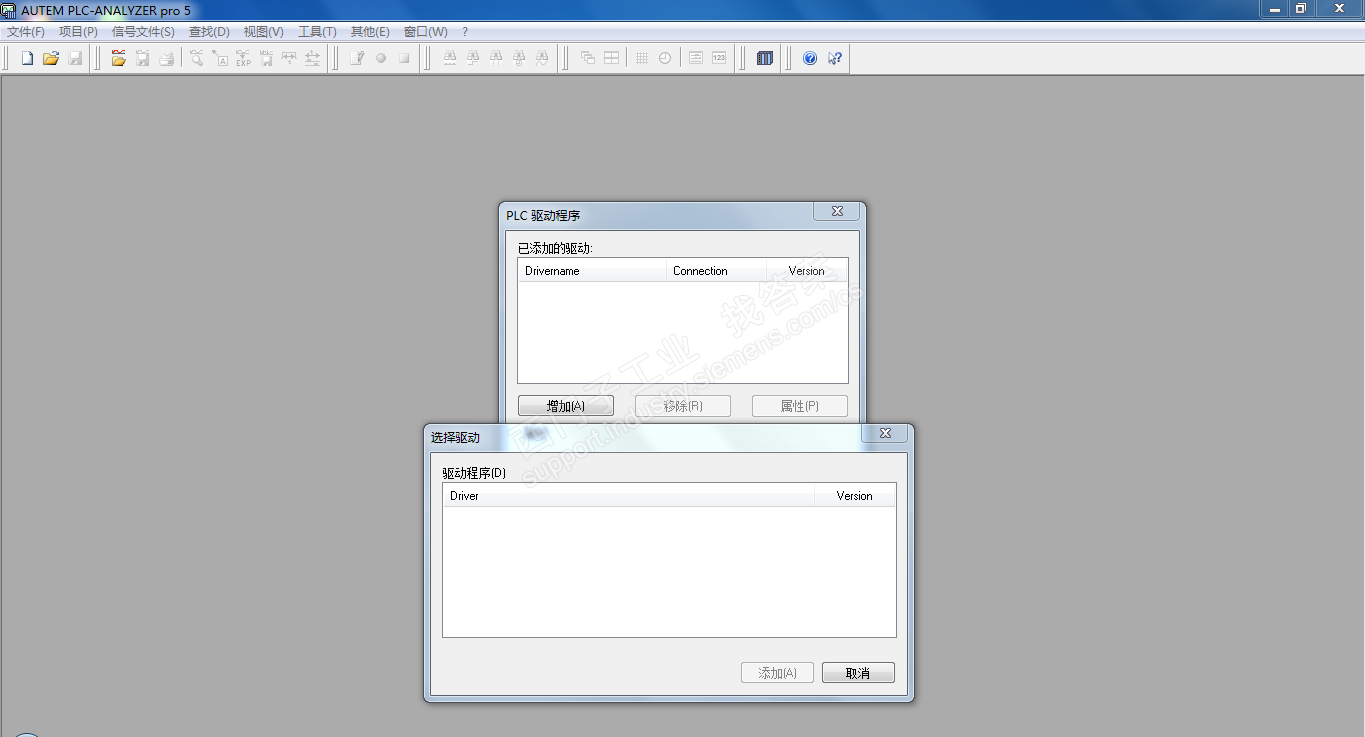Click the grid display icon

tap(642, 58)
